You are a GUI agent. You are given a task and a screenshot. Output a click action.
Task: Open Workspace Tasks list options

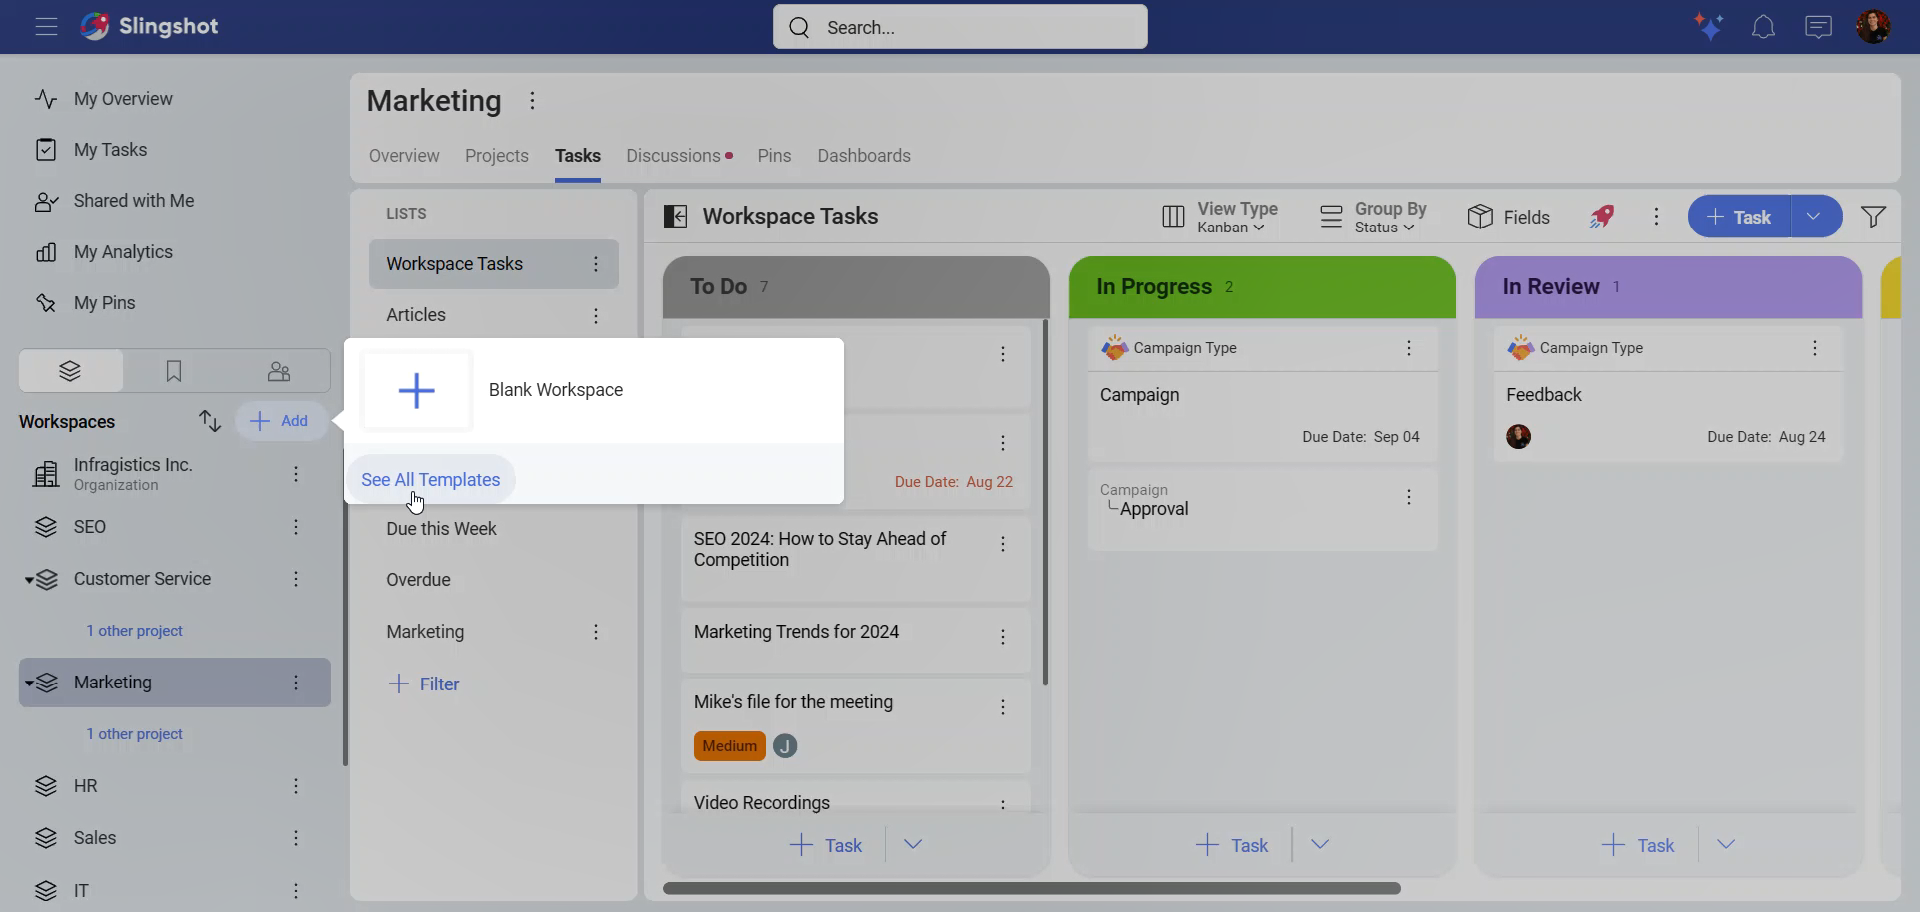pyautogui.click(x=596, y=264)
